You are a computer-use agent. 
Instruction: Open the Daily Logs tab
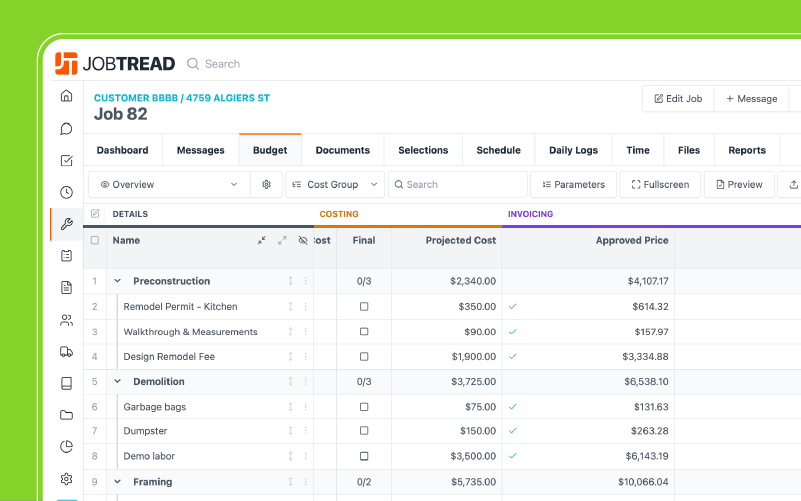[573, 150]
